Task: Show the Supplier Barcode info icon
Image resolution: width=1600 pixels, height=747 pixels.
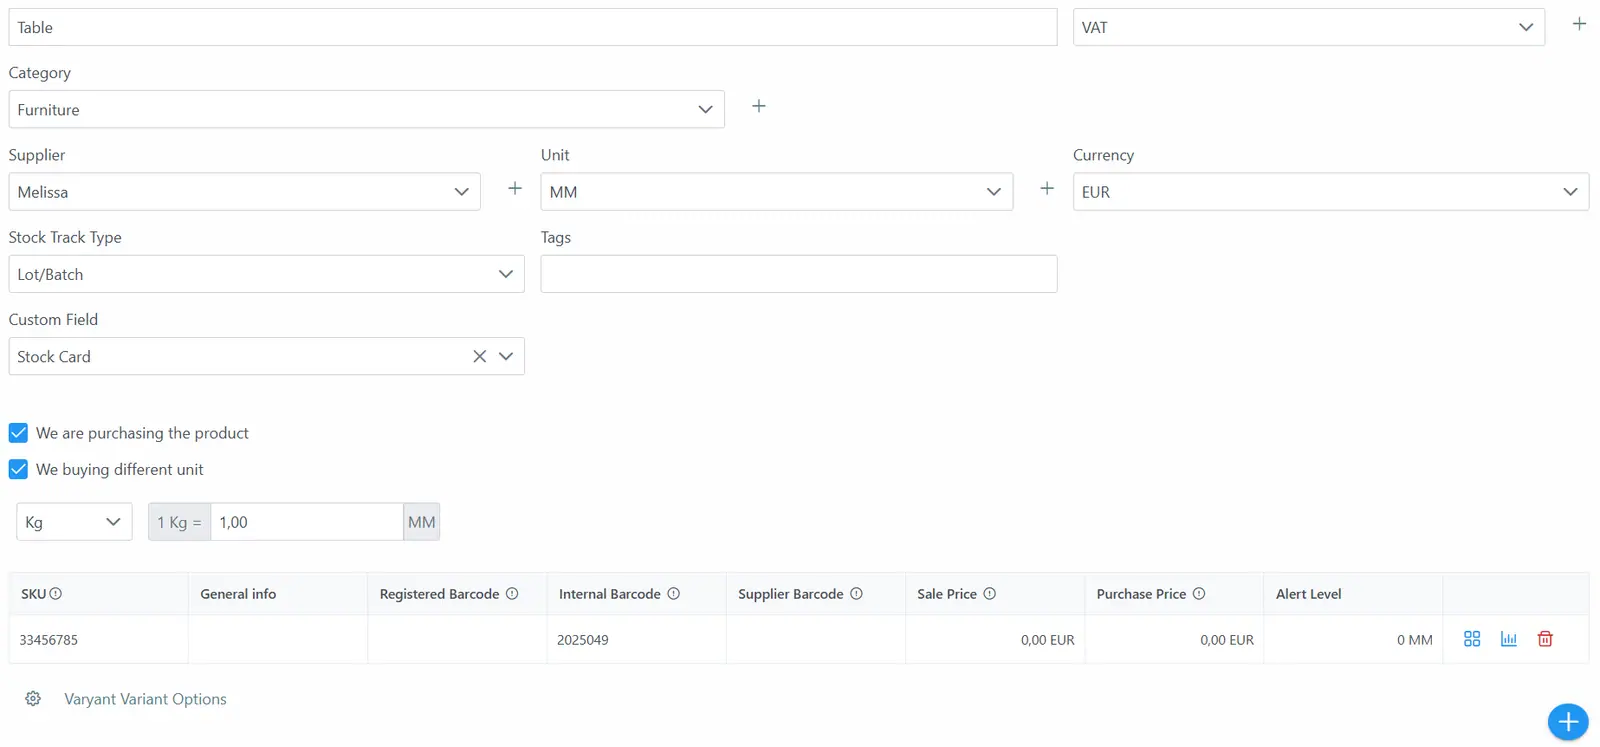Action: (857, 594)
